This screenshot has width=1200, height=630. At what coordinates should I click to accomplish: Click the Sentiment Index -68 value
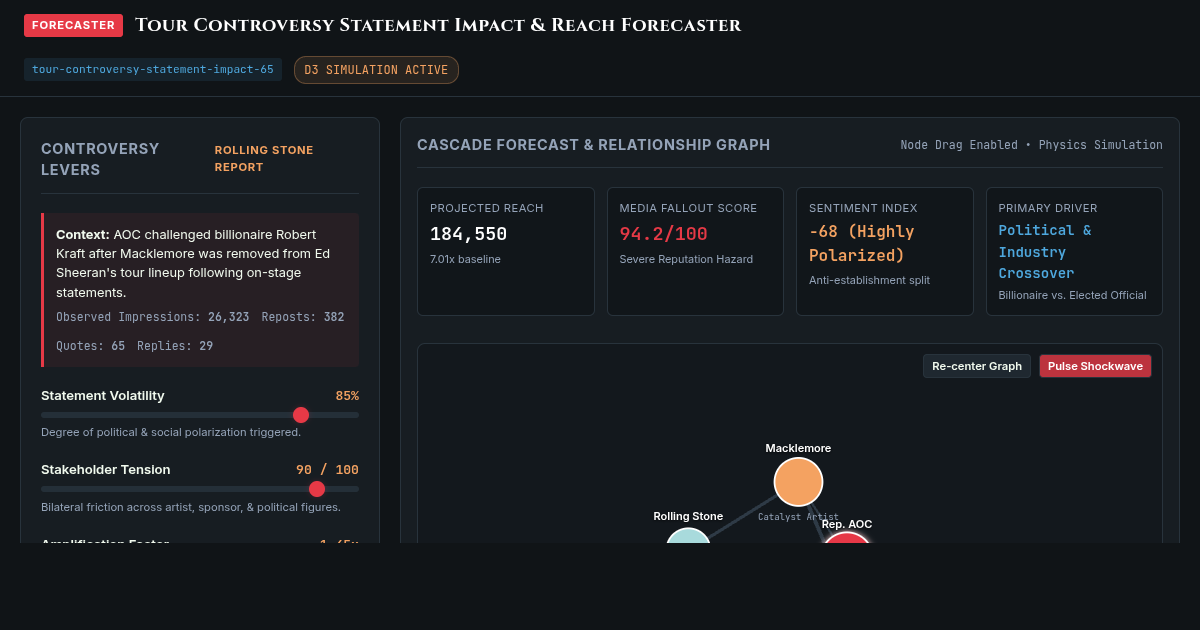tap(862, 243)
